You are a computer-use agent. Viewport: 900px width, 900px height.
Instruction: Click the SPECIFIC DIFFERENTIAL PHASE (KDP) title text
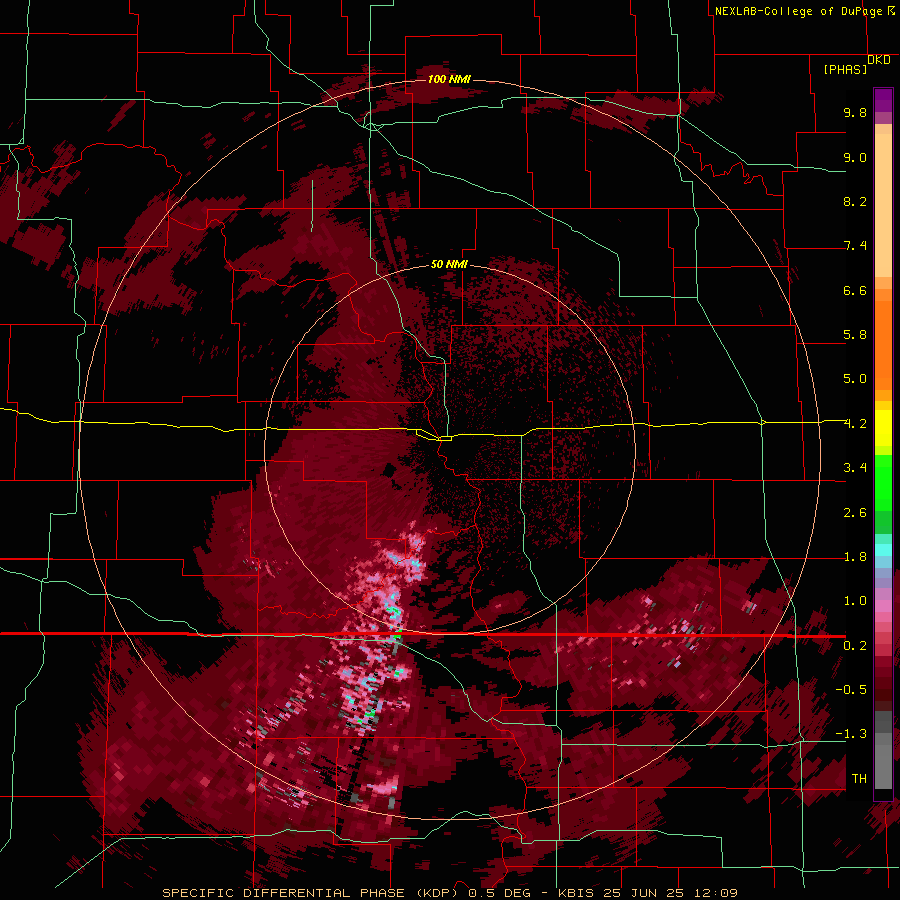click(312, 893)
